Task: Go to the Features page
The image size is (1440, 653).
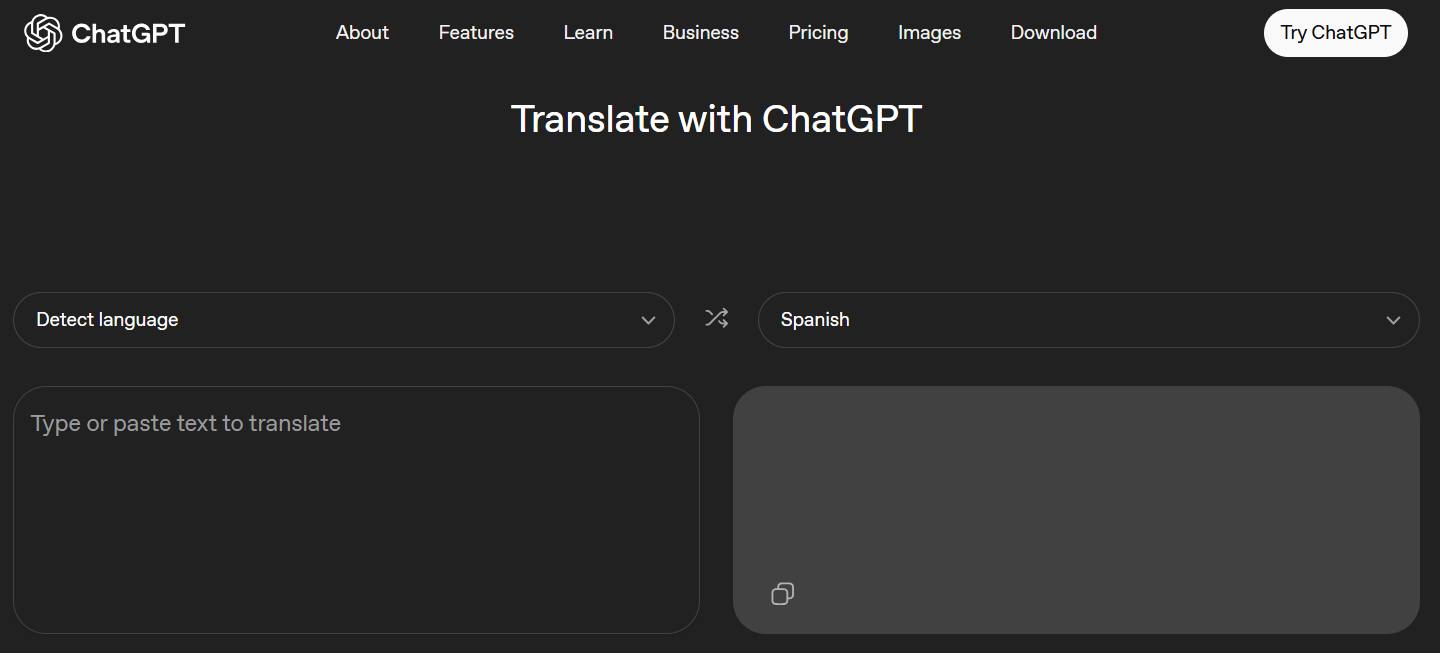Action: click(x=476, y=33)
